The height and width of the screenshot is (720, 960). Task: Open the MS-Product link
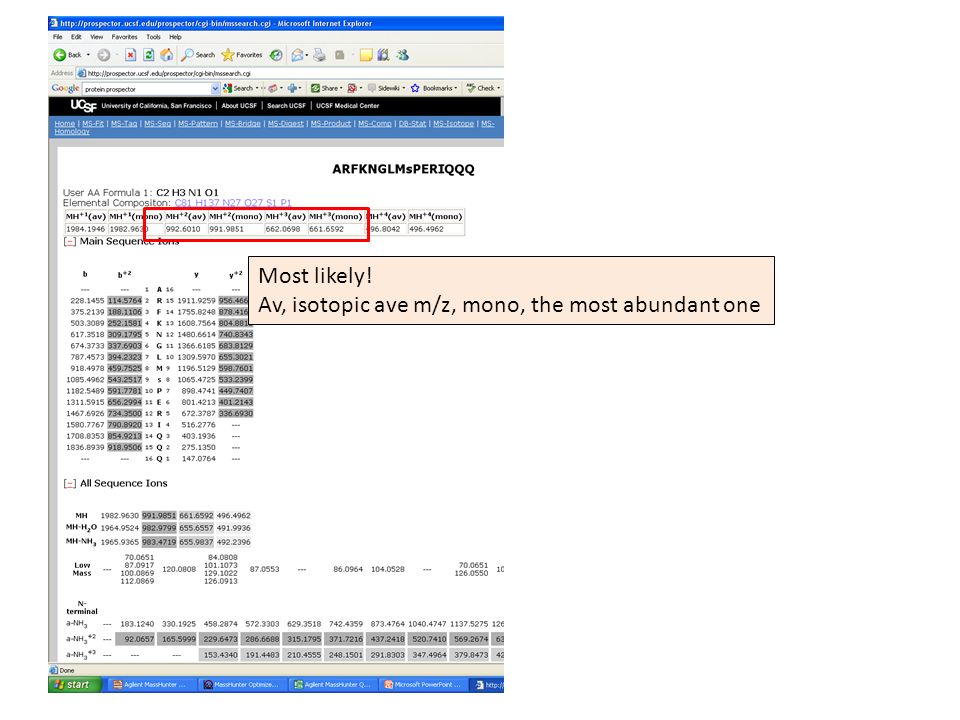point(331,124)
